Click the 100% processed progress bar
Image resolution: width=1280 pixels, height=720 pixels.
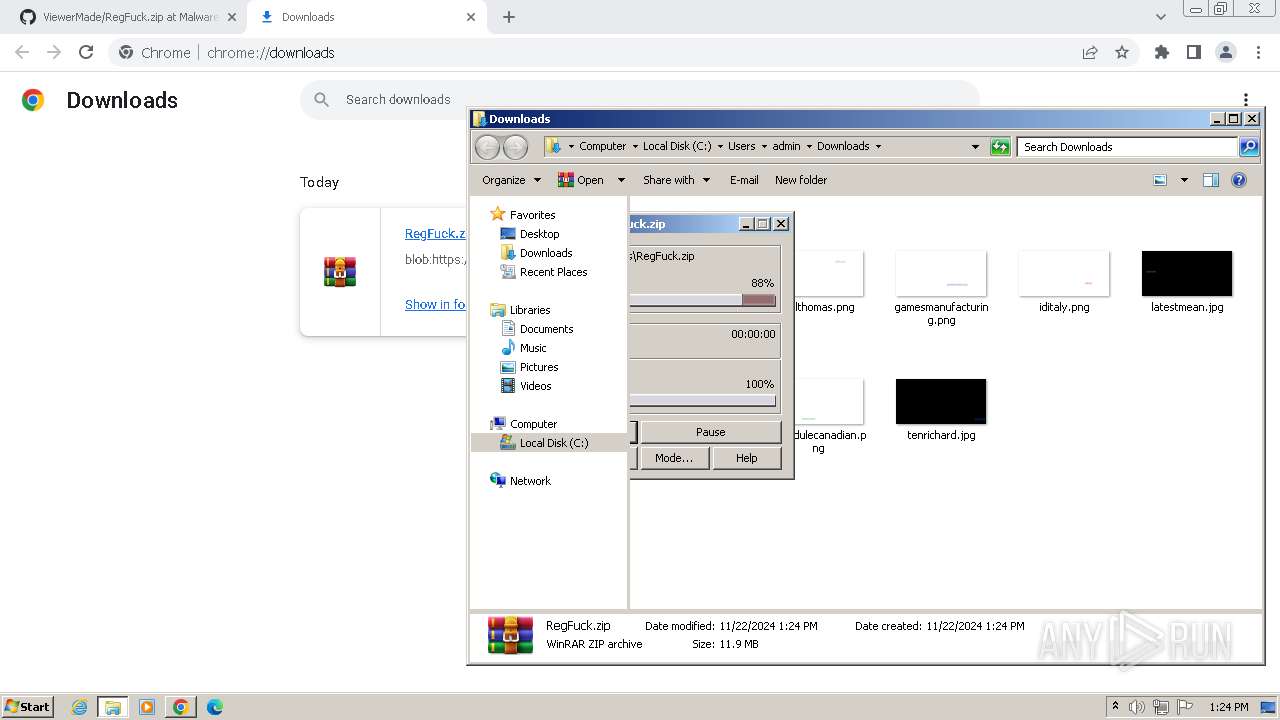pyautogui.click(x=702, y=401)
